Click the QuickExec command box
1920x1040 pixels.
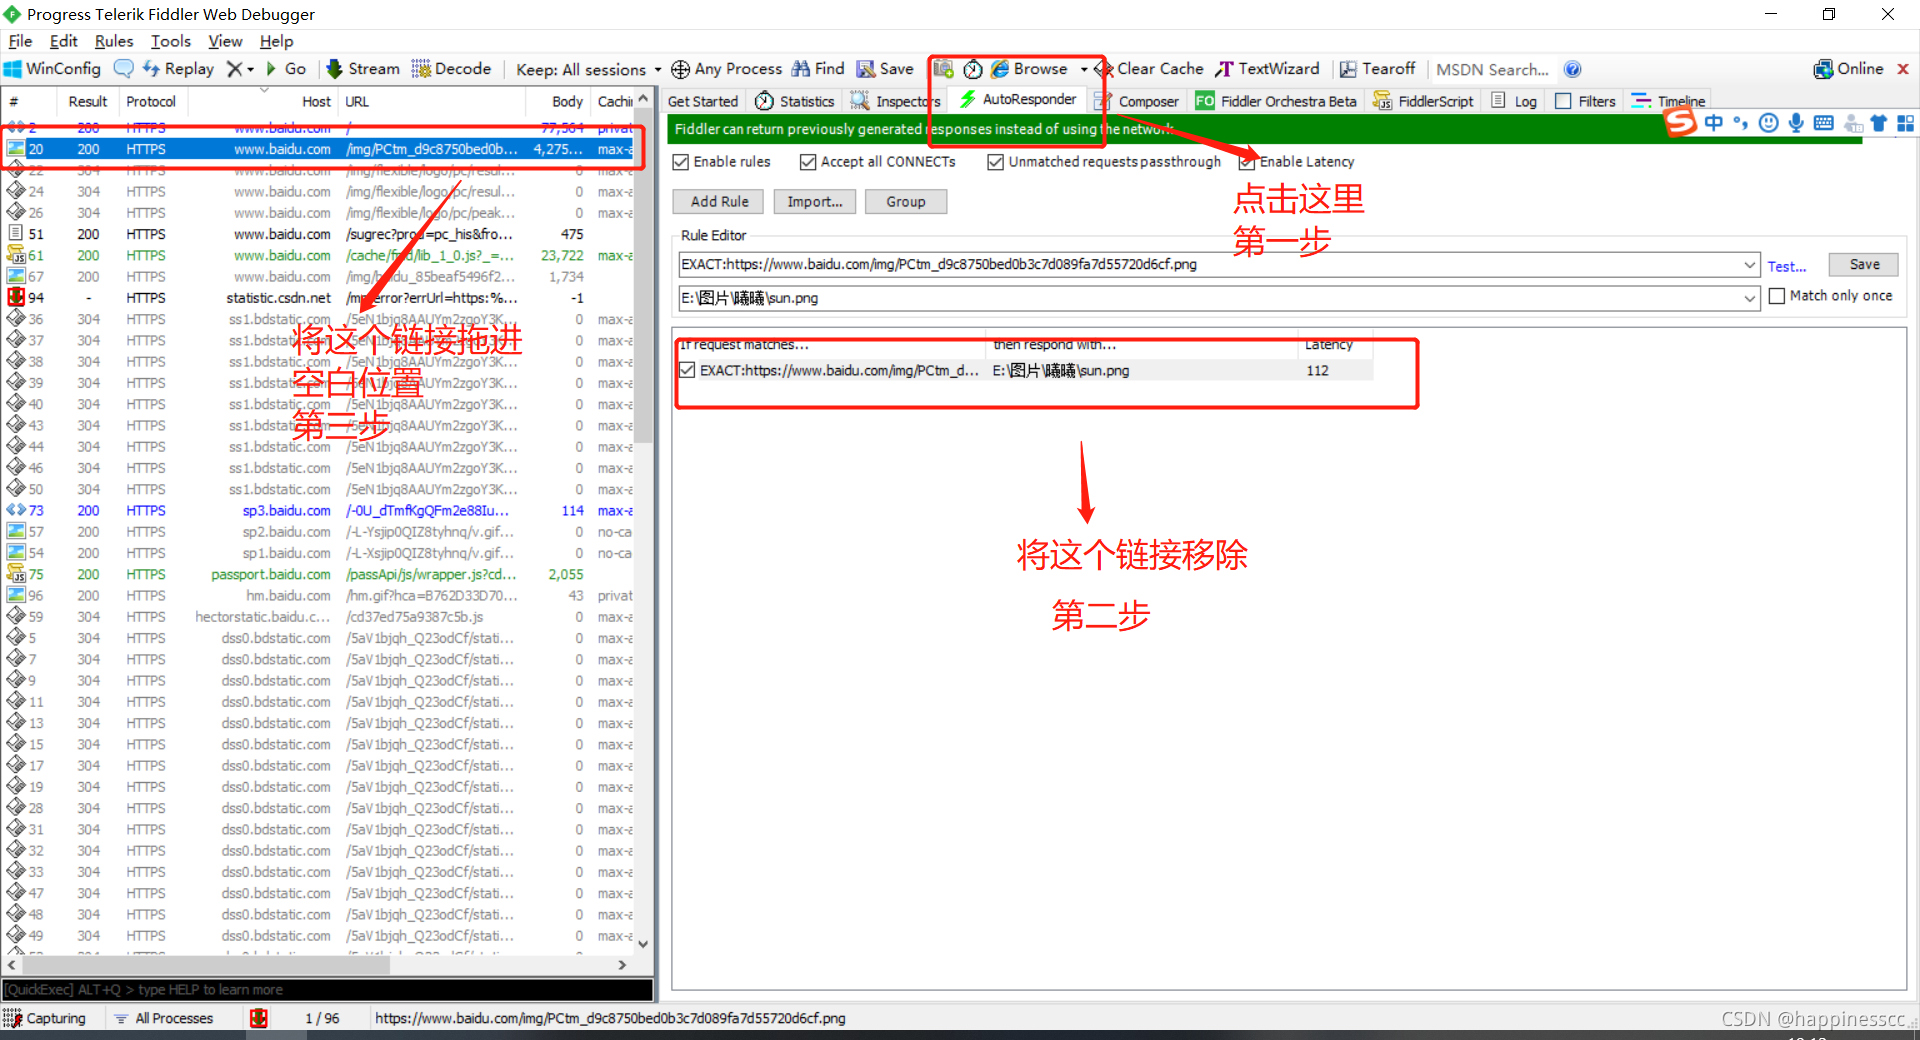coord(328,990)
